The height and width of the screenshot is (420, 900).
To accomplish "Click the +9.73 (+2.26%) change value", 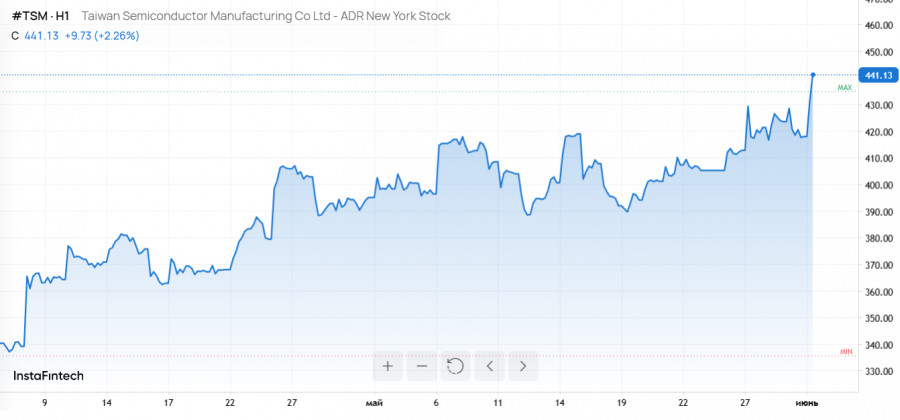I will 102,36.
